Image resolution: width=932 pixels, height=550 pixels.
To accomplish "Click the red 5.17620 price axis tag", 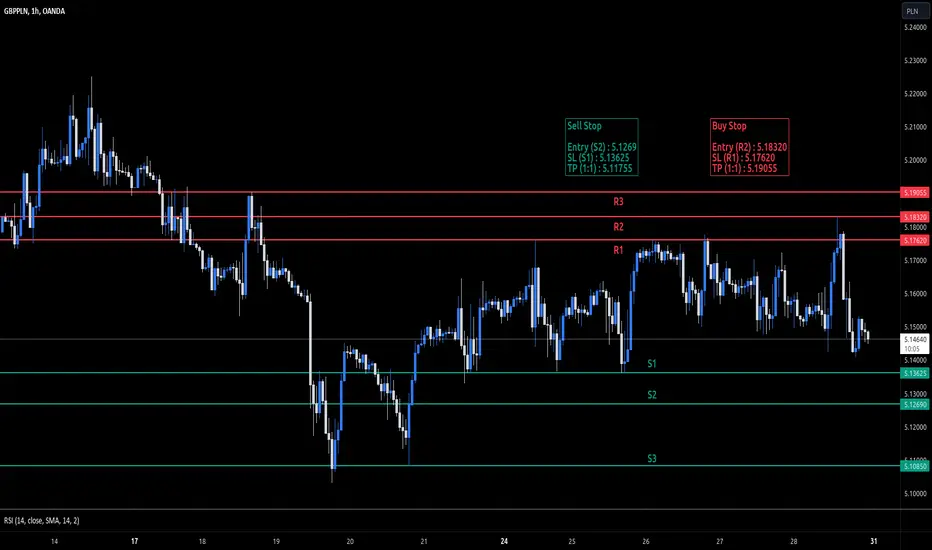I will click(x=915, y=240).
